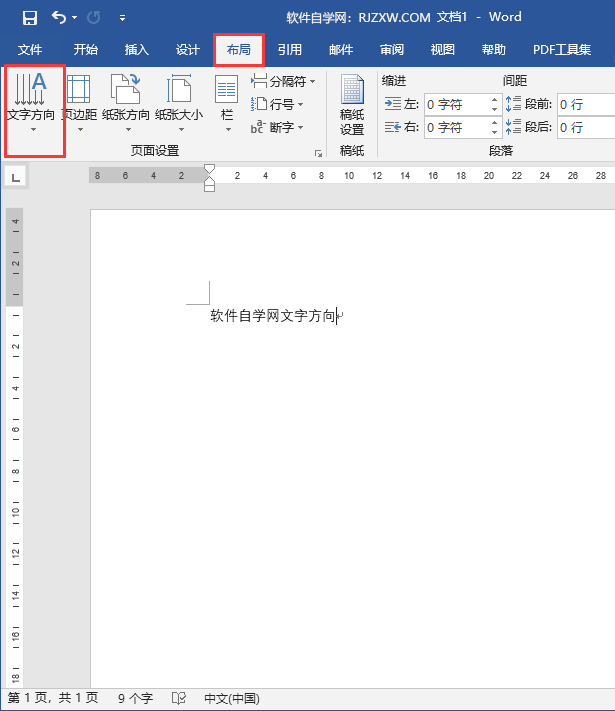The width and height of the screenshot is (615, 711).
Task: Open the 帮助 tab
Action: [493, 49]
